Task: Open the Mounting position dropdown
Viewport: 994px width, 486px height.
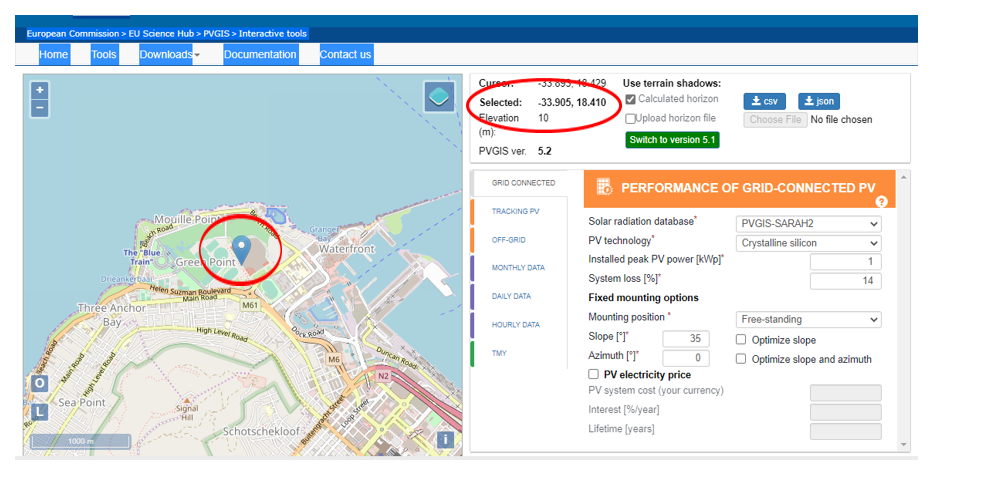Action: pyautogui.click(x=808, y=319)
